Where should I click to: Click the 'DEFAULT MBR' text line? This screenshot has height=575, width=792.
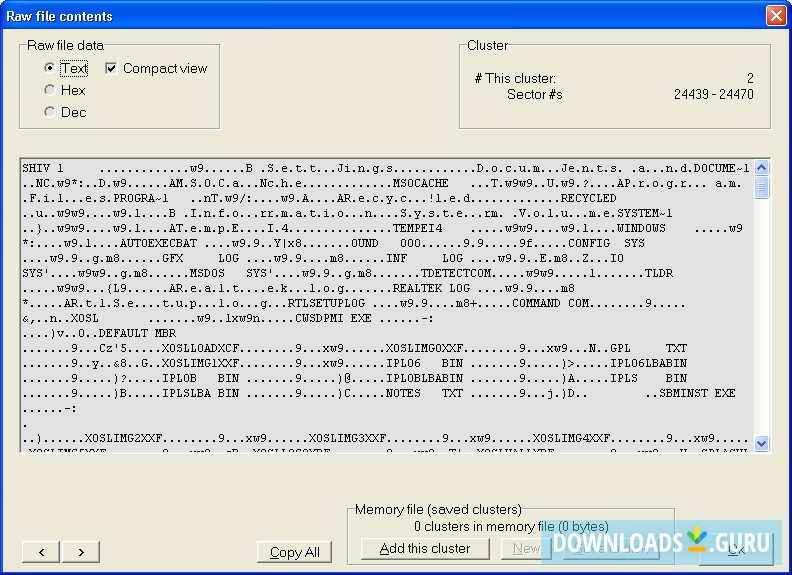coord(137,333)
